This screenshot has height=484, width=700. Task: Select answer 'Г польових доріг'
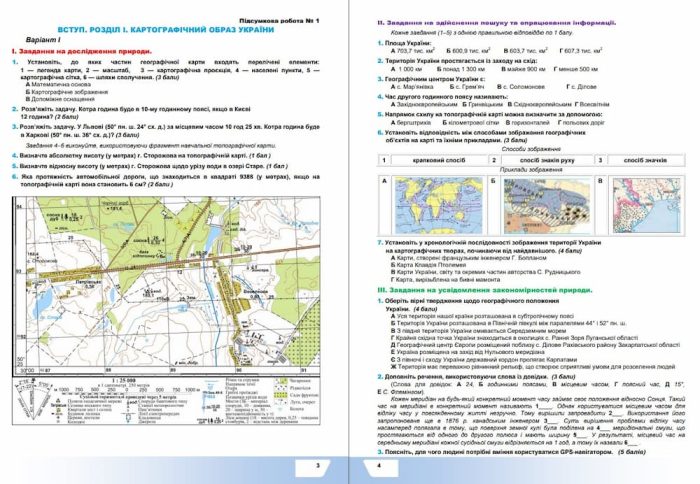pos(581,122)
